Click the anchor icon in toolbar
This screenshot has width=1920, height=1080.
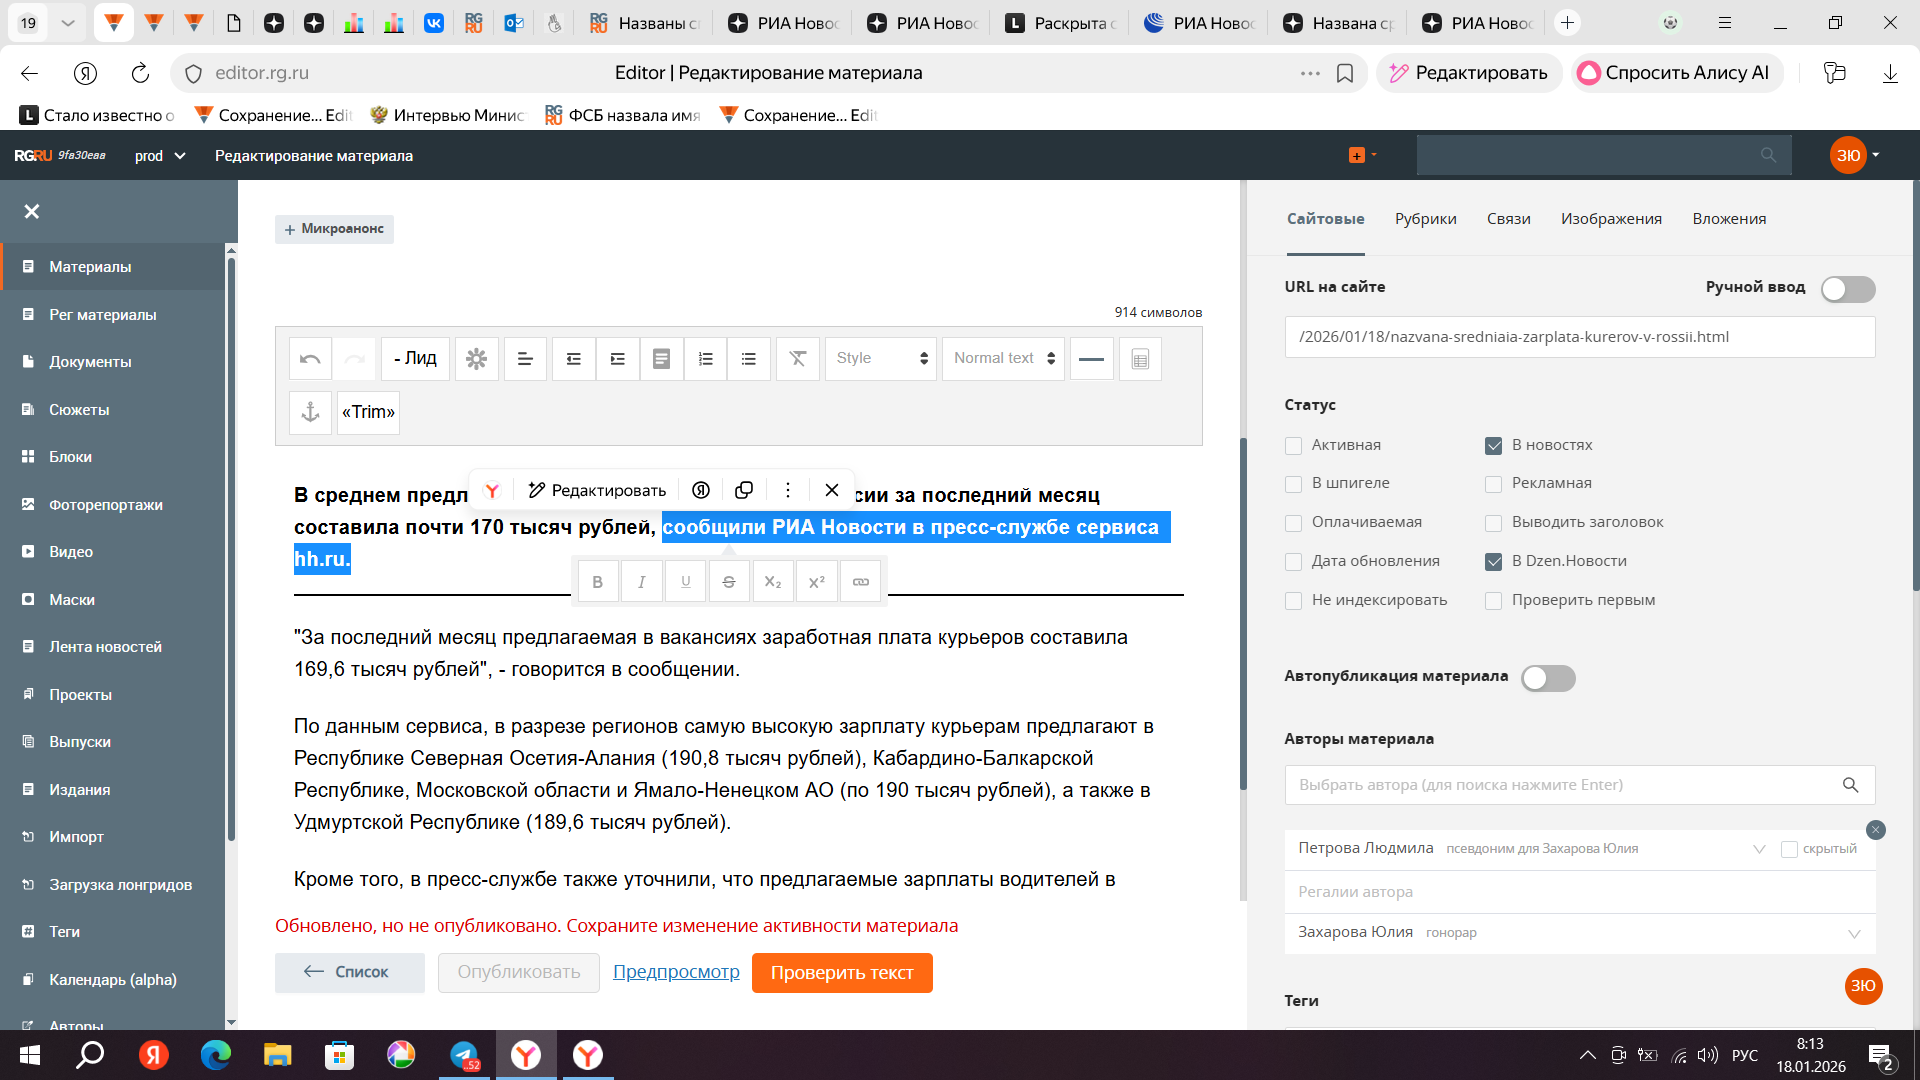click(310, 412)
